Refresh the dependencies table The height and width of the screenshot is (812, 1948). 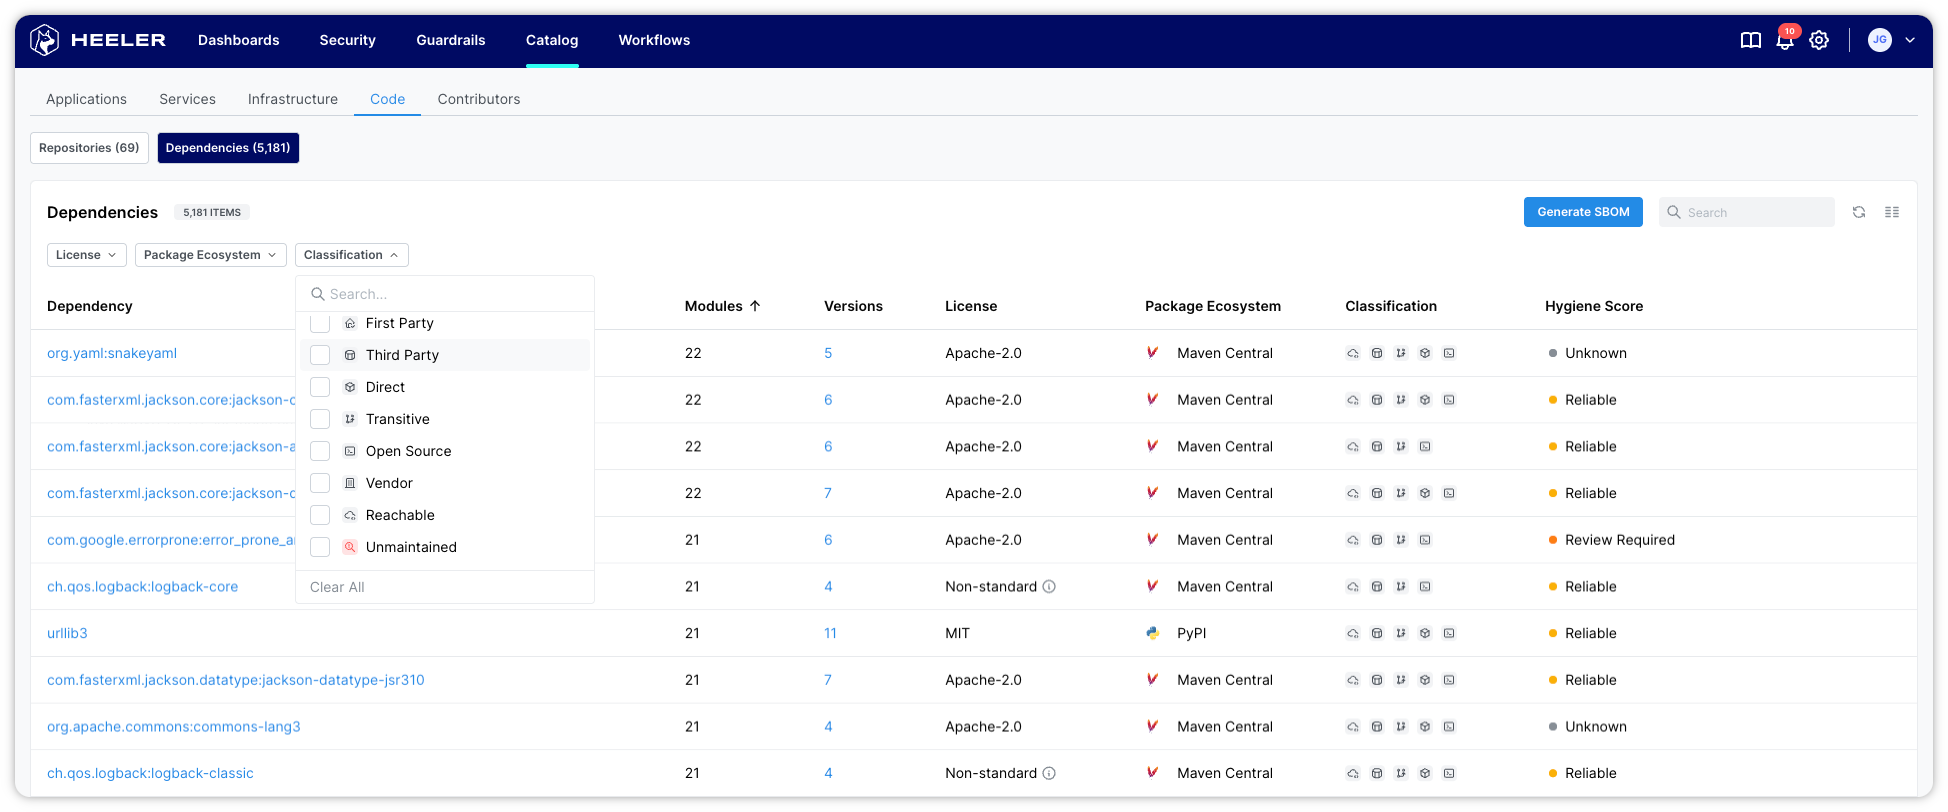[x=1858, y=212]
